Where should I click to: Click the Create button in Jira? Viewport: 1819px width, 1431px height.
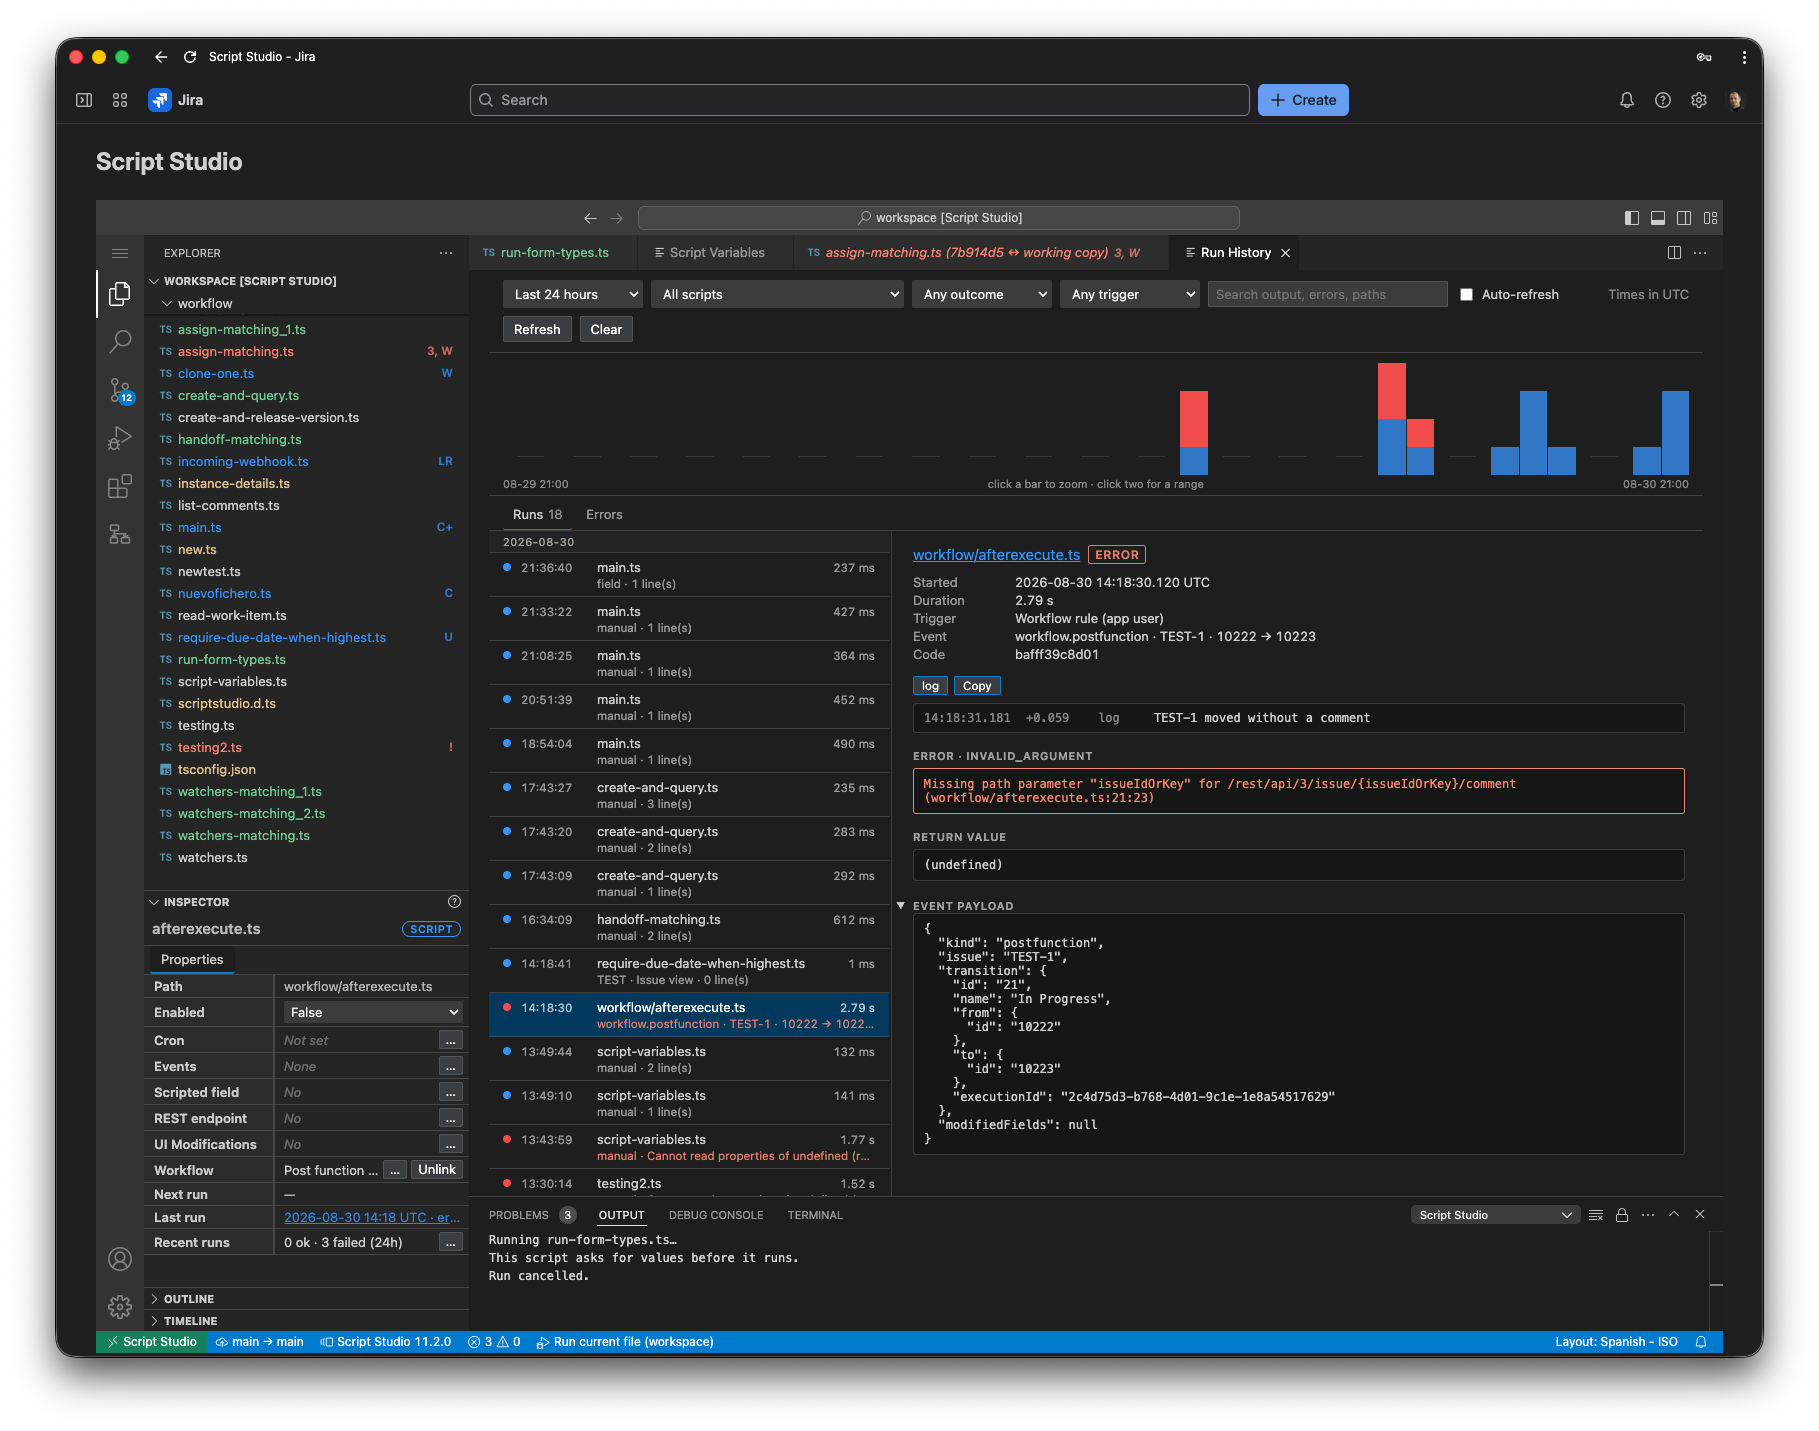(1303, 100)
